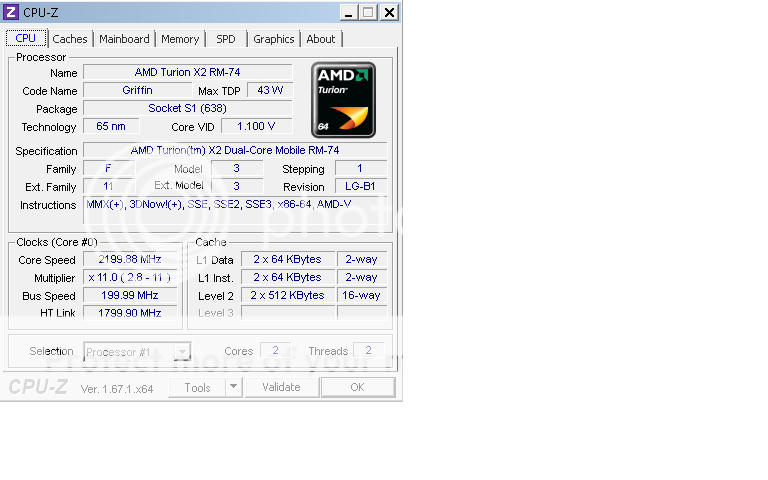This screenshot has width=768, height=480.
Task: Click the CPU-Z icon in the title bar
Action: 11,12
